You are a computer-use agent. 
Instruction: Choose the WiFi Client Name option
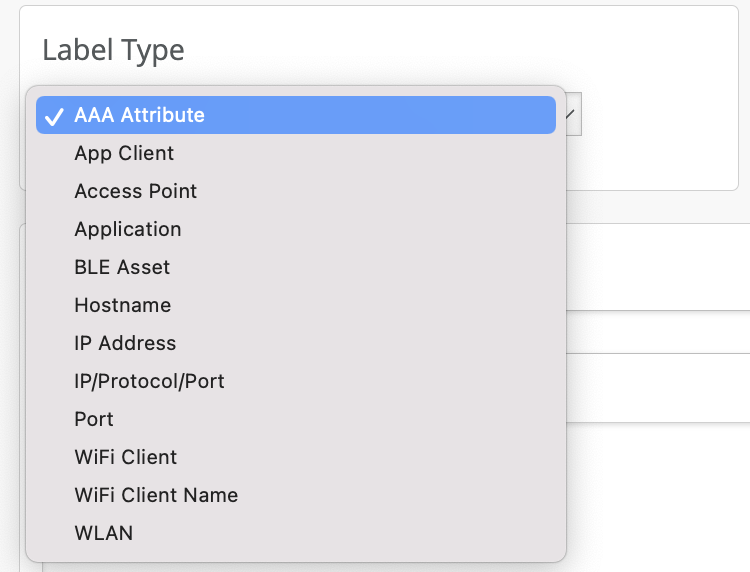[156, 495]
